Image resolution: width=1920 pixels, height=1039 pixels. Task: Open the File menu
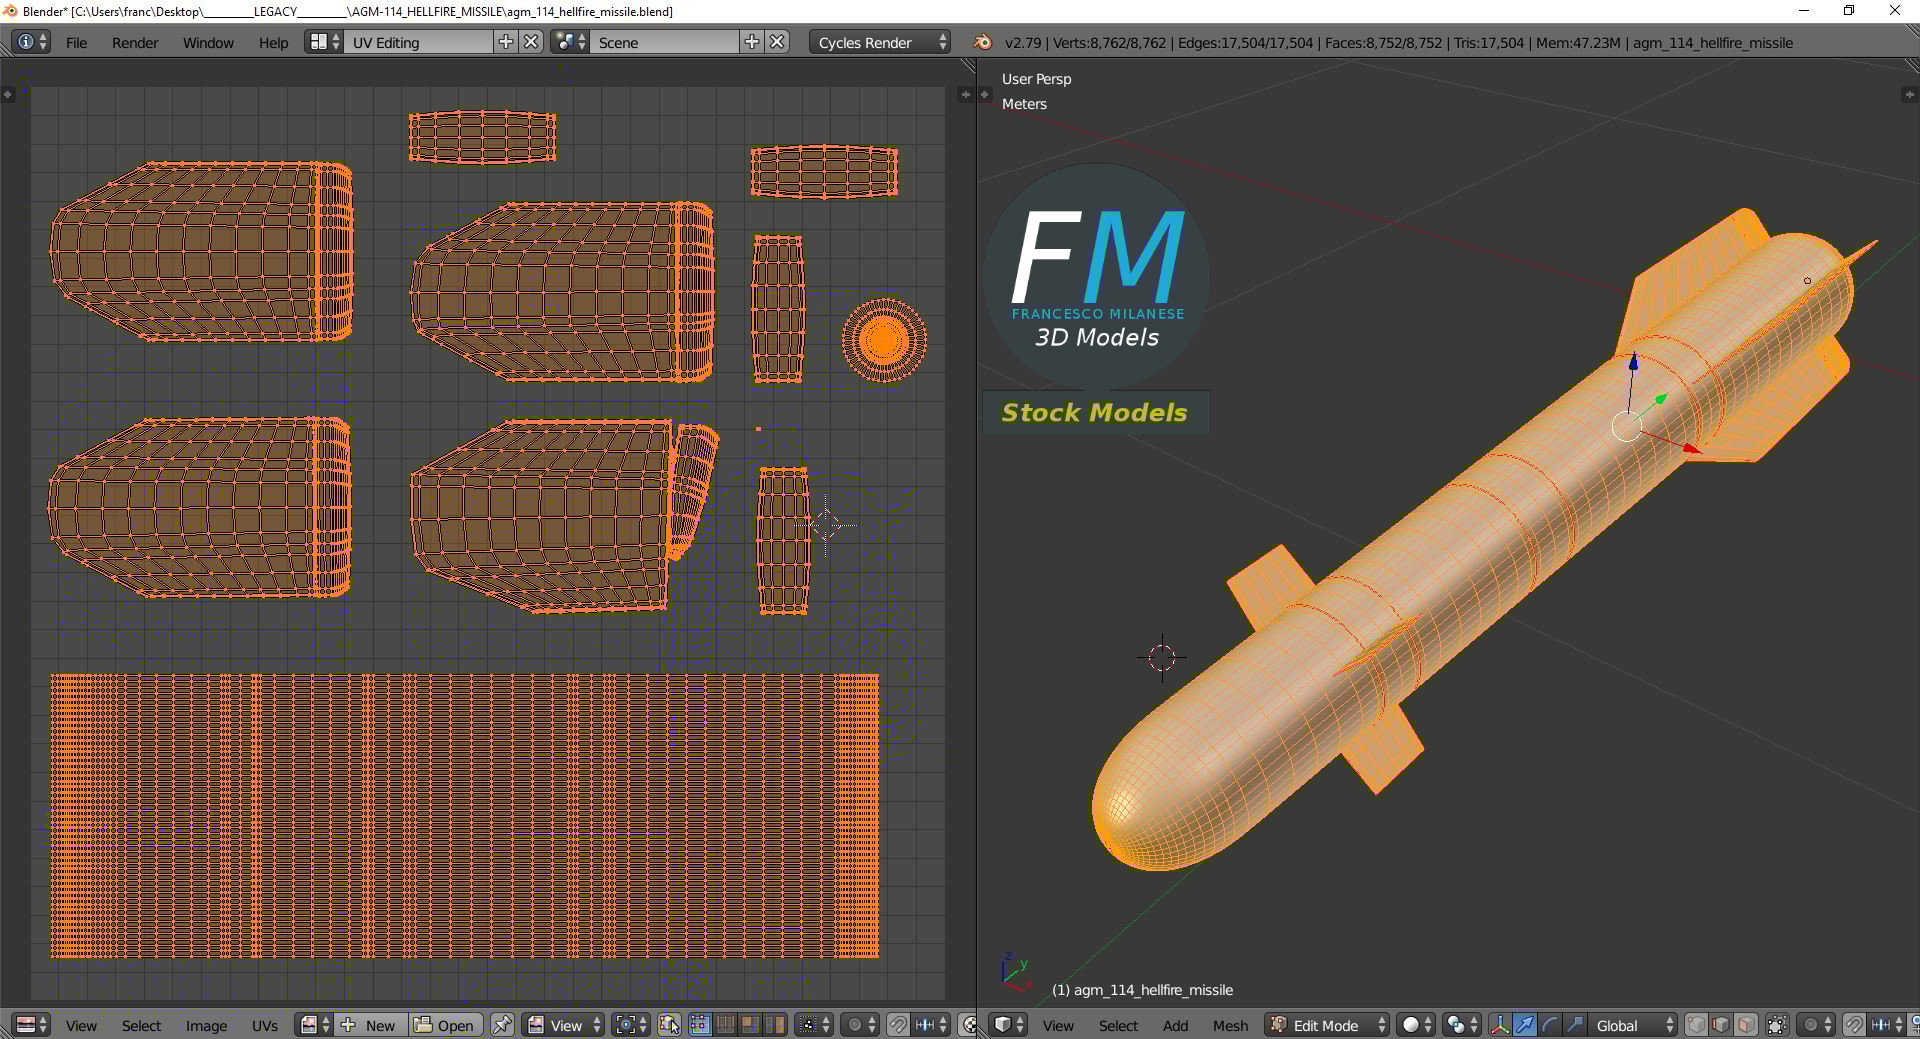[x=76, y=42]
